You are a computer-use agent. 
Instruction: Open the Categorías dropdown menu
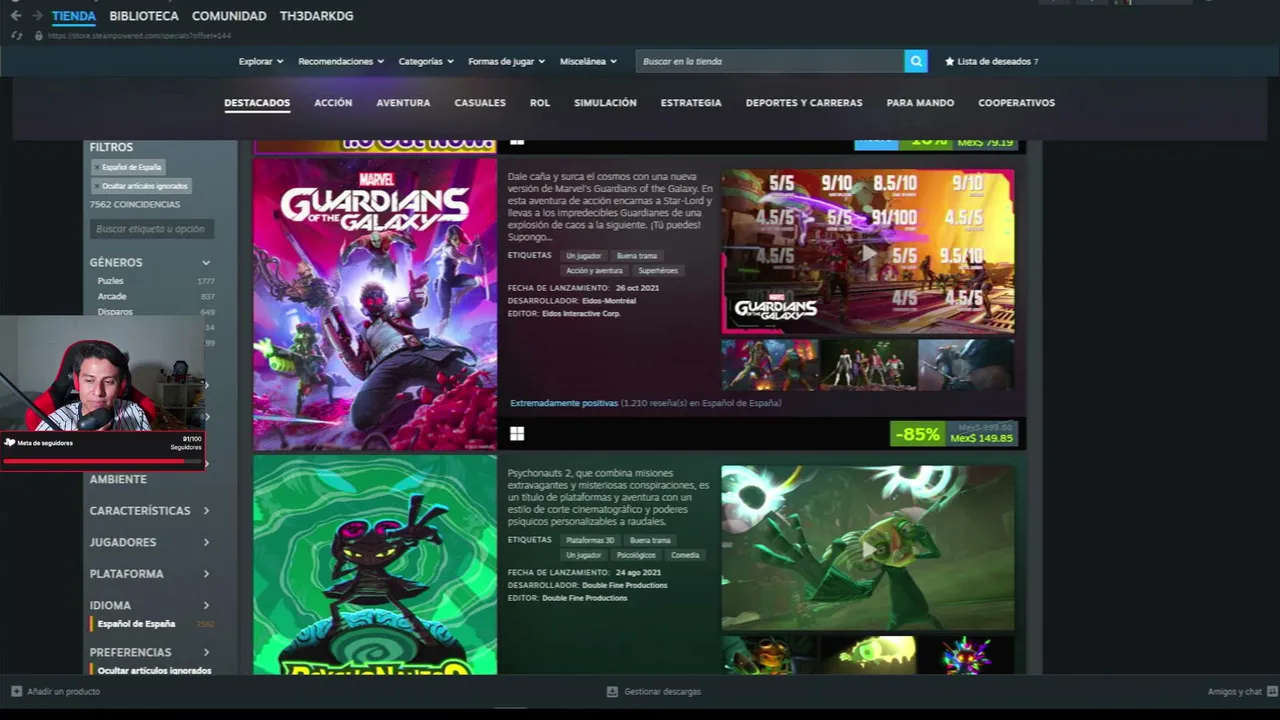426,62
